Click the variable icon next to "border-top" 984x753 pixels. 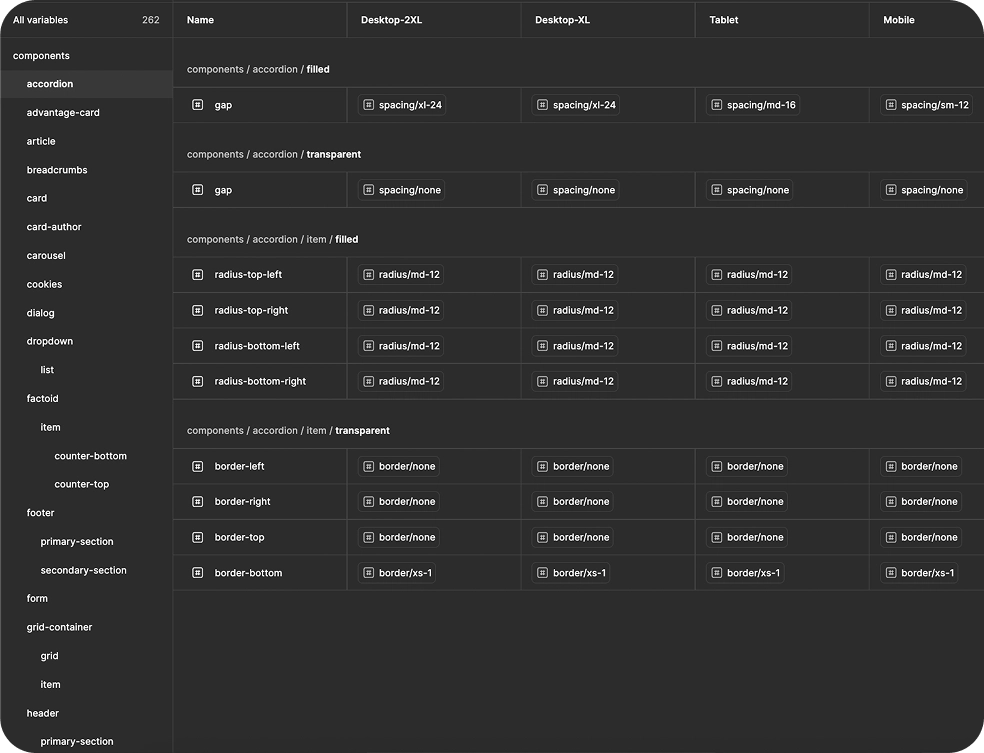[x=197, y=537]
